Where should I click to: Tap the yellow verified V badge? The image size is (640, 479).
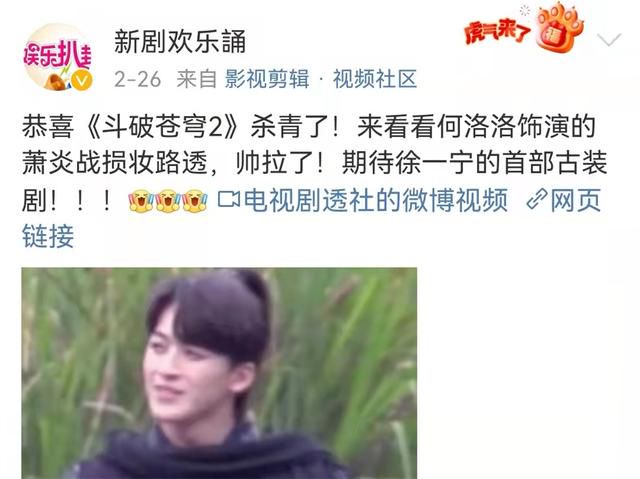pos(82,80)
